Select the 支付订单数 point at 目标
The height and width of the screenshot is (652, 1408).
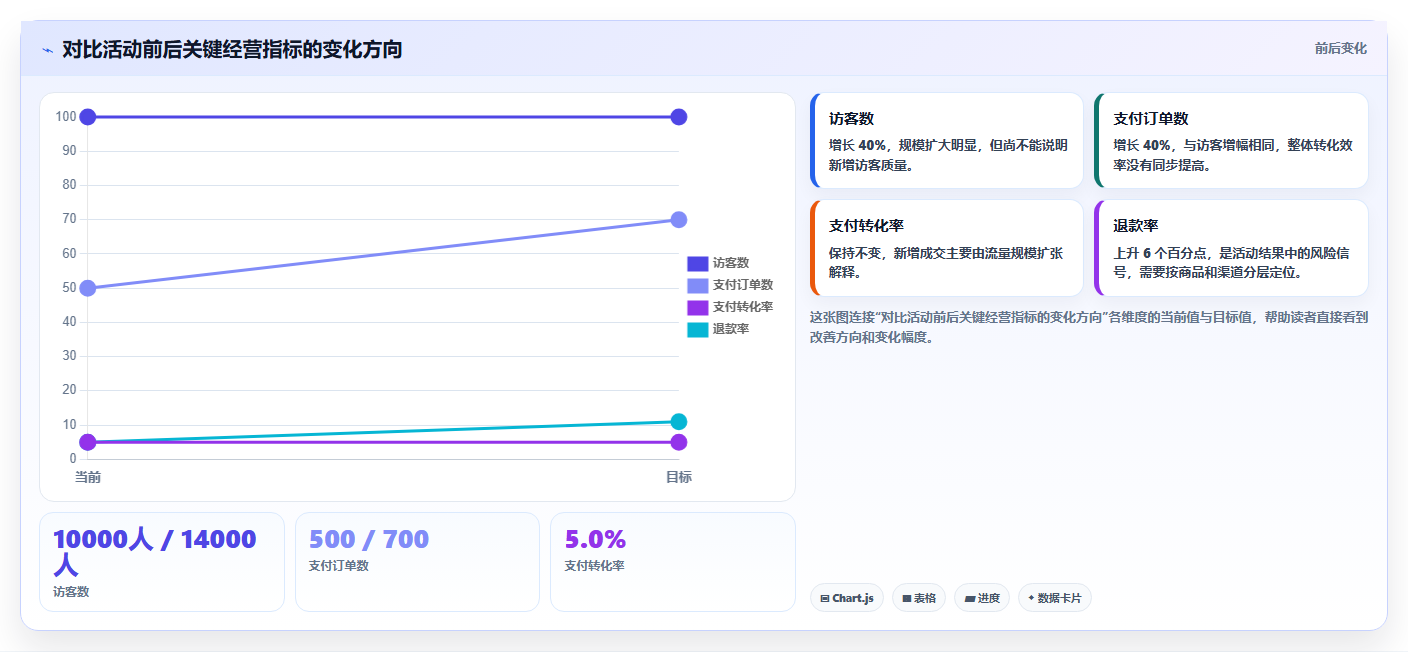pos(679,220)
